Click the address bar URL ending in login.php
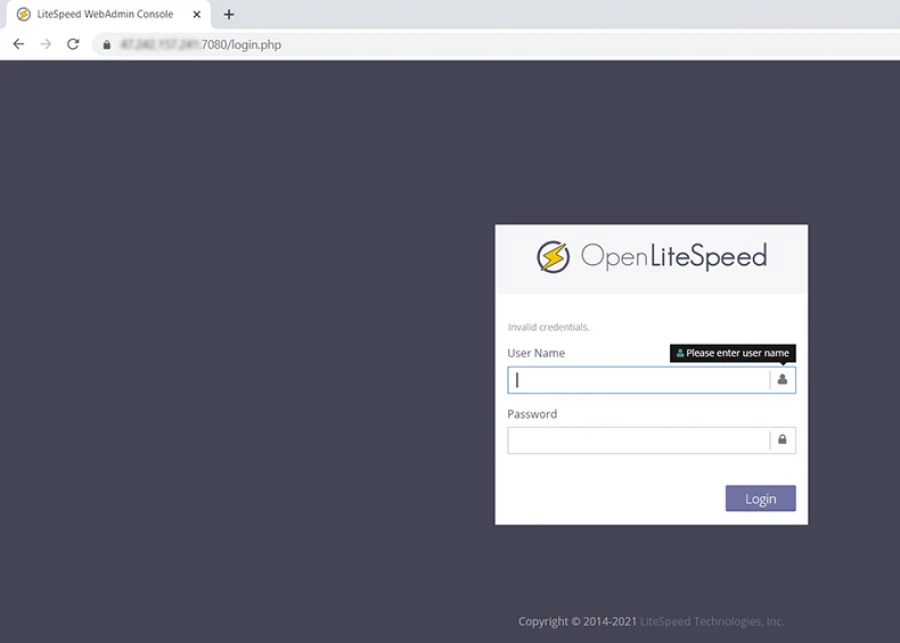Screen dimensions: 900x643 [x=200, y=45]
